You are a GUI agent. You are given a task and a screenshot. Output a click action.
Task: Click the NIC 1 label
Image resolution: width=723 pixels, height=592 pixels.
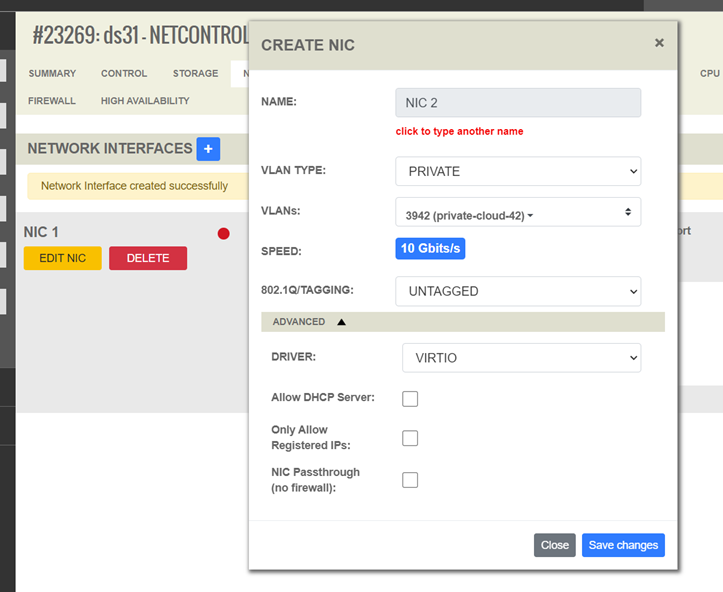(41, 232)
